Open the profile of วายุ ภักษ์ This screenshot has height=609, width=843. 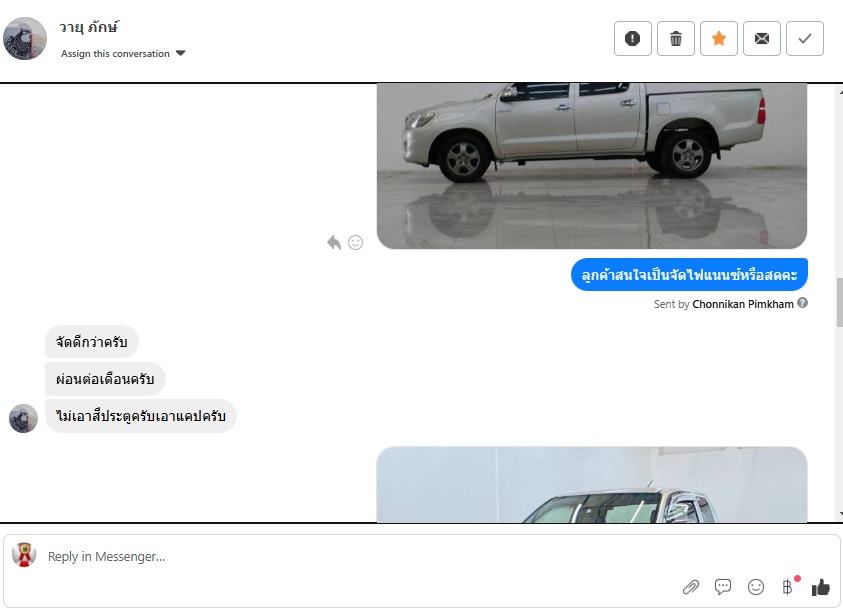[89, 27]
